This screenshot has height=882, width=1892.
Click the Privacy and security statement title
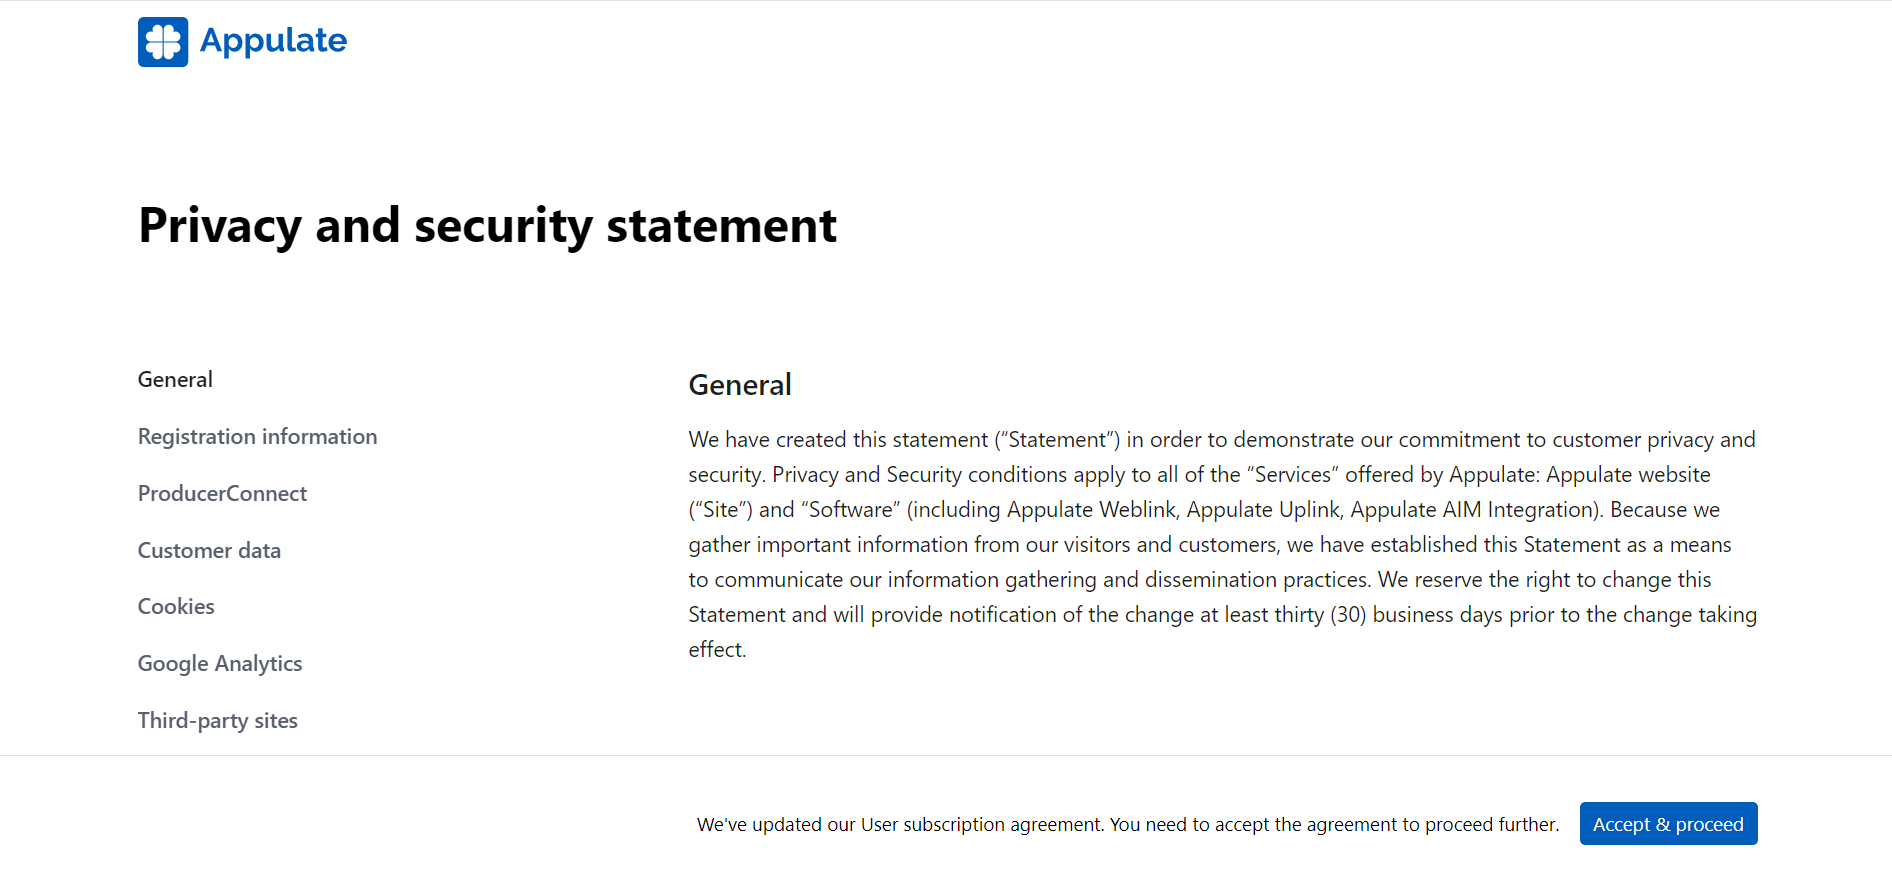(x=487, y=226)
